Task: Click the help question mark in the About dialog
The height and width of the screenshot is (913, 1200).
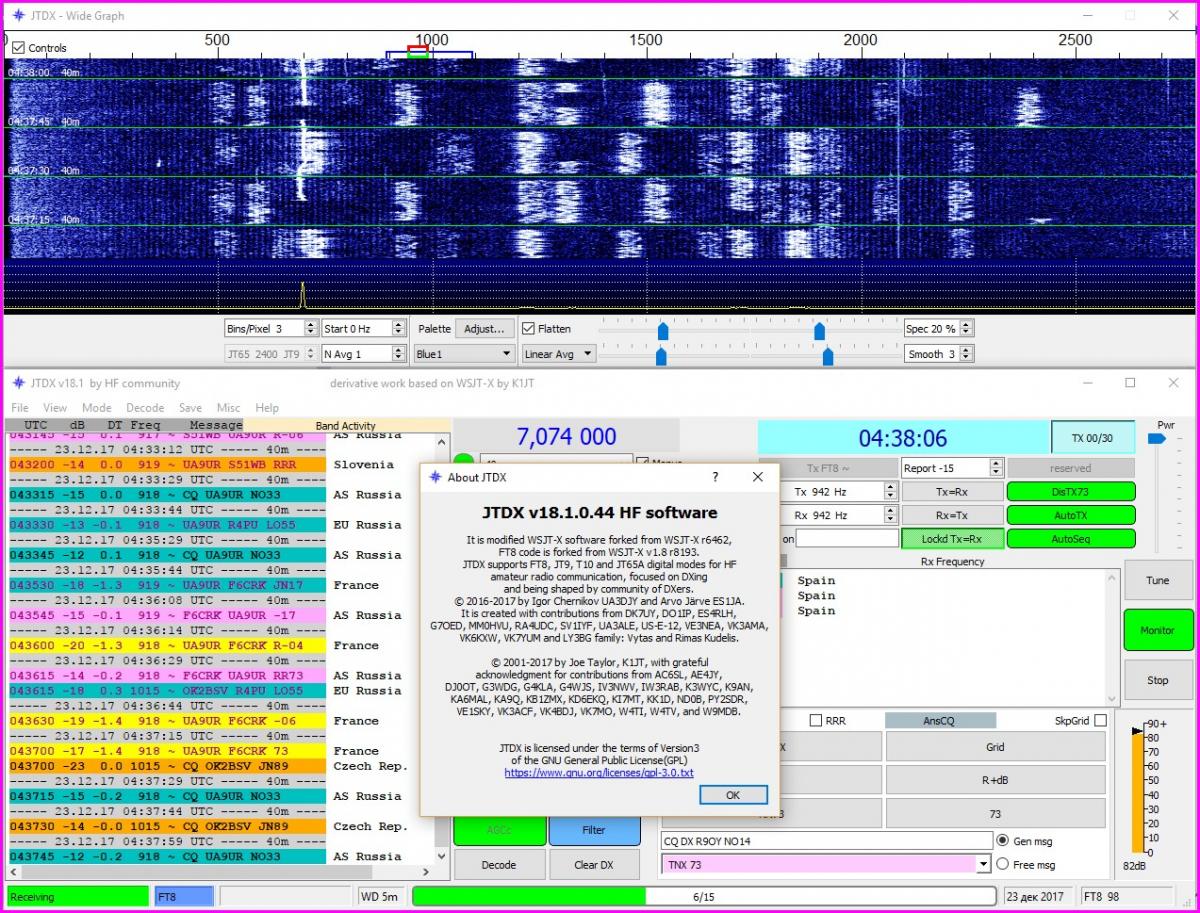Action: (x=715, y=477)
